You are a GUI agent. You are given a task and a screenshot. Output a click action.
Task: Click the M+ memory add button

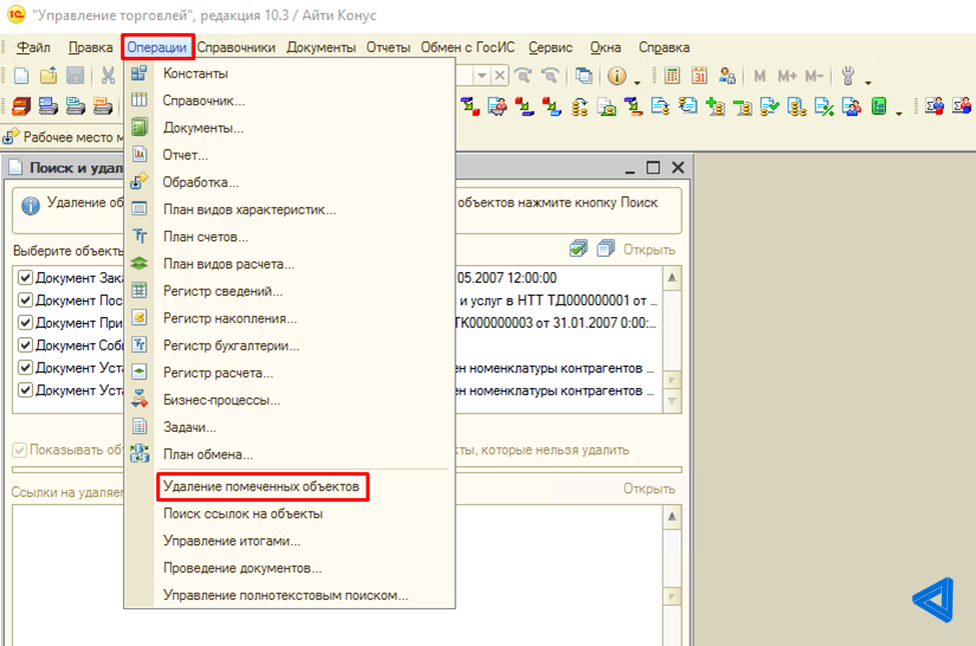787,76
